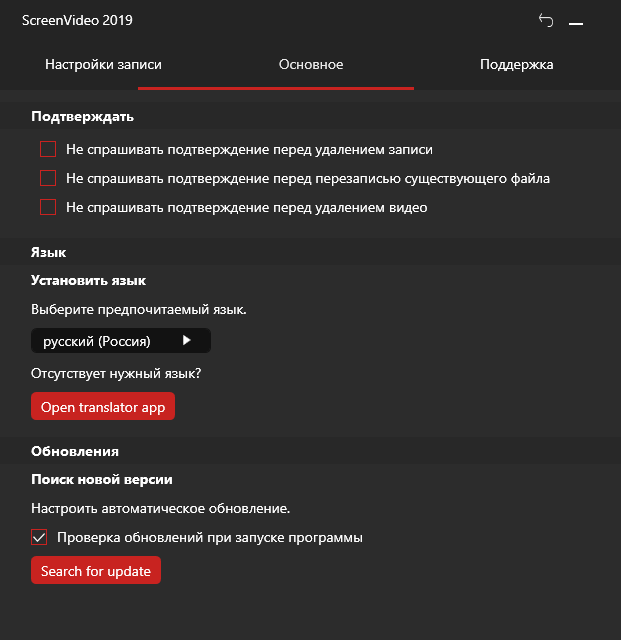Select the Основное tab
The width and height of the screenshot is (621, 640).
point(311,65)
